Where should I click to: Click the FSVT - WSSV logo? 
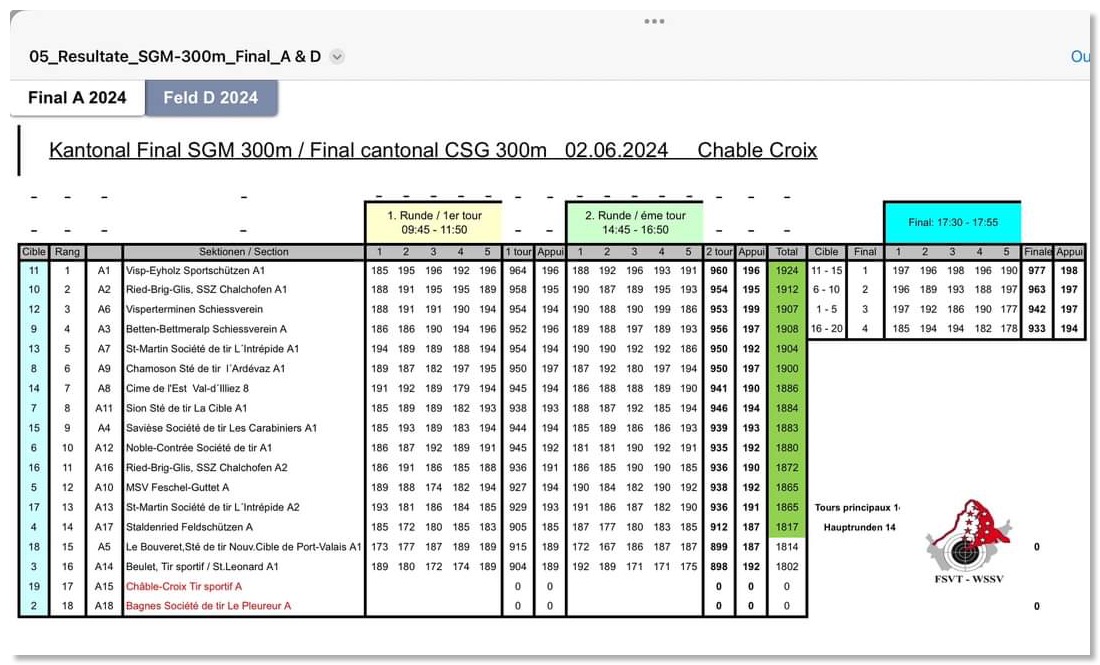pos(969,542)
